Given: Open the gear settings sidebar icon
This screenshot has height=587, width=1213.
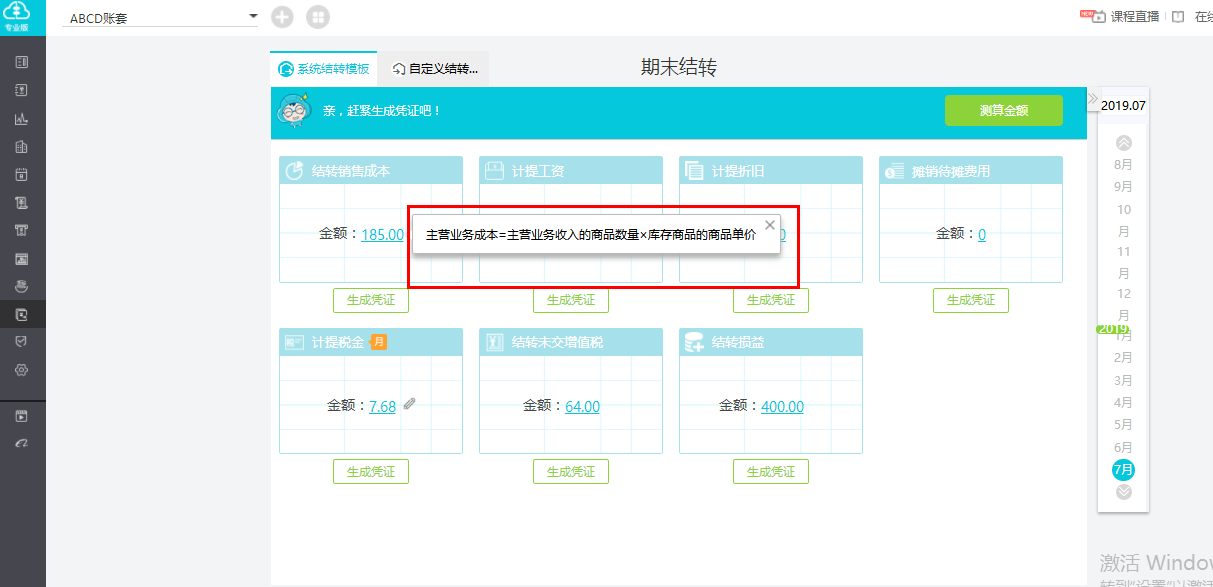Looking at the screenshot, I should [22, 370].
